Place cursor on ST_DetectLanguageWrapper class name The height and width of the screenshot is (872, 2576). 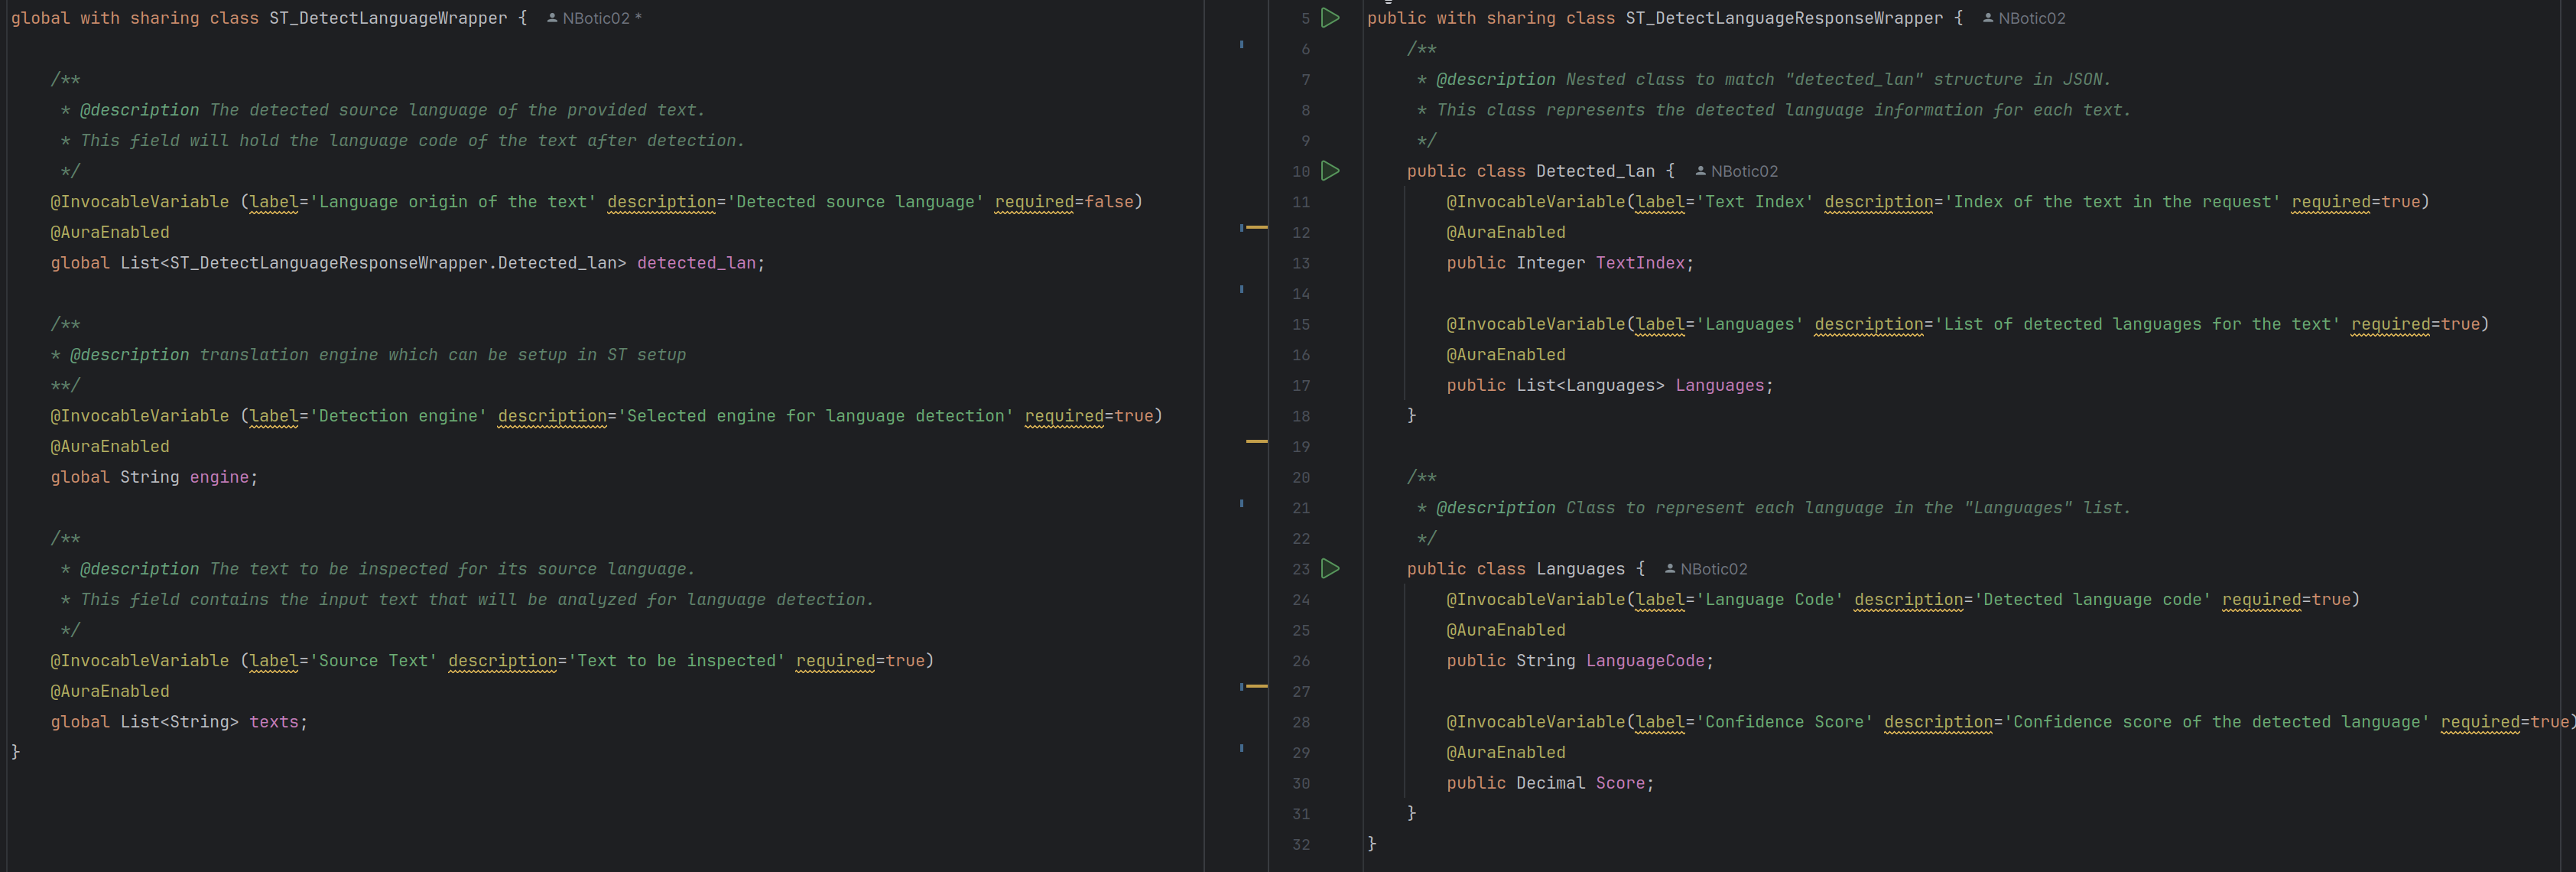click(388, 18)
